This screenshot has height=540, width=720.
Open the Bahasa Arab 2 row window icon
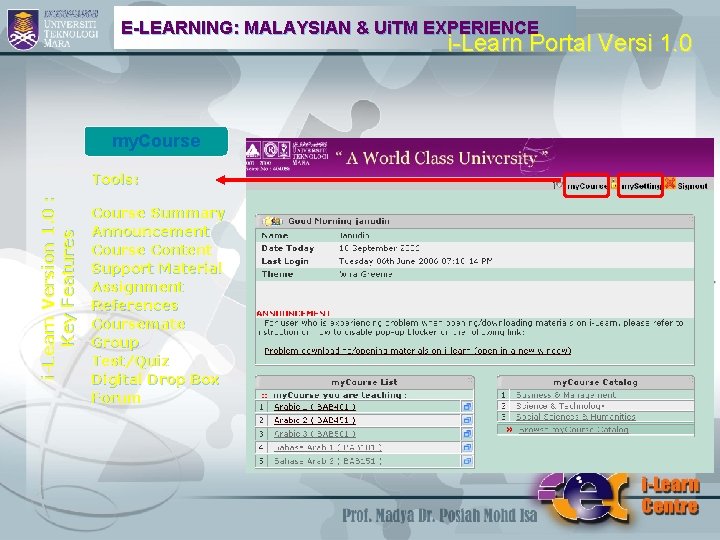click(x=467, y=461)
